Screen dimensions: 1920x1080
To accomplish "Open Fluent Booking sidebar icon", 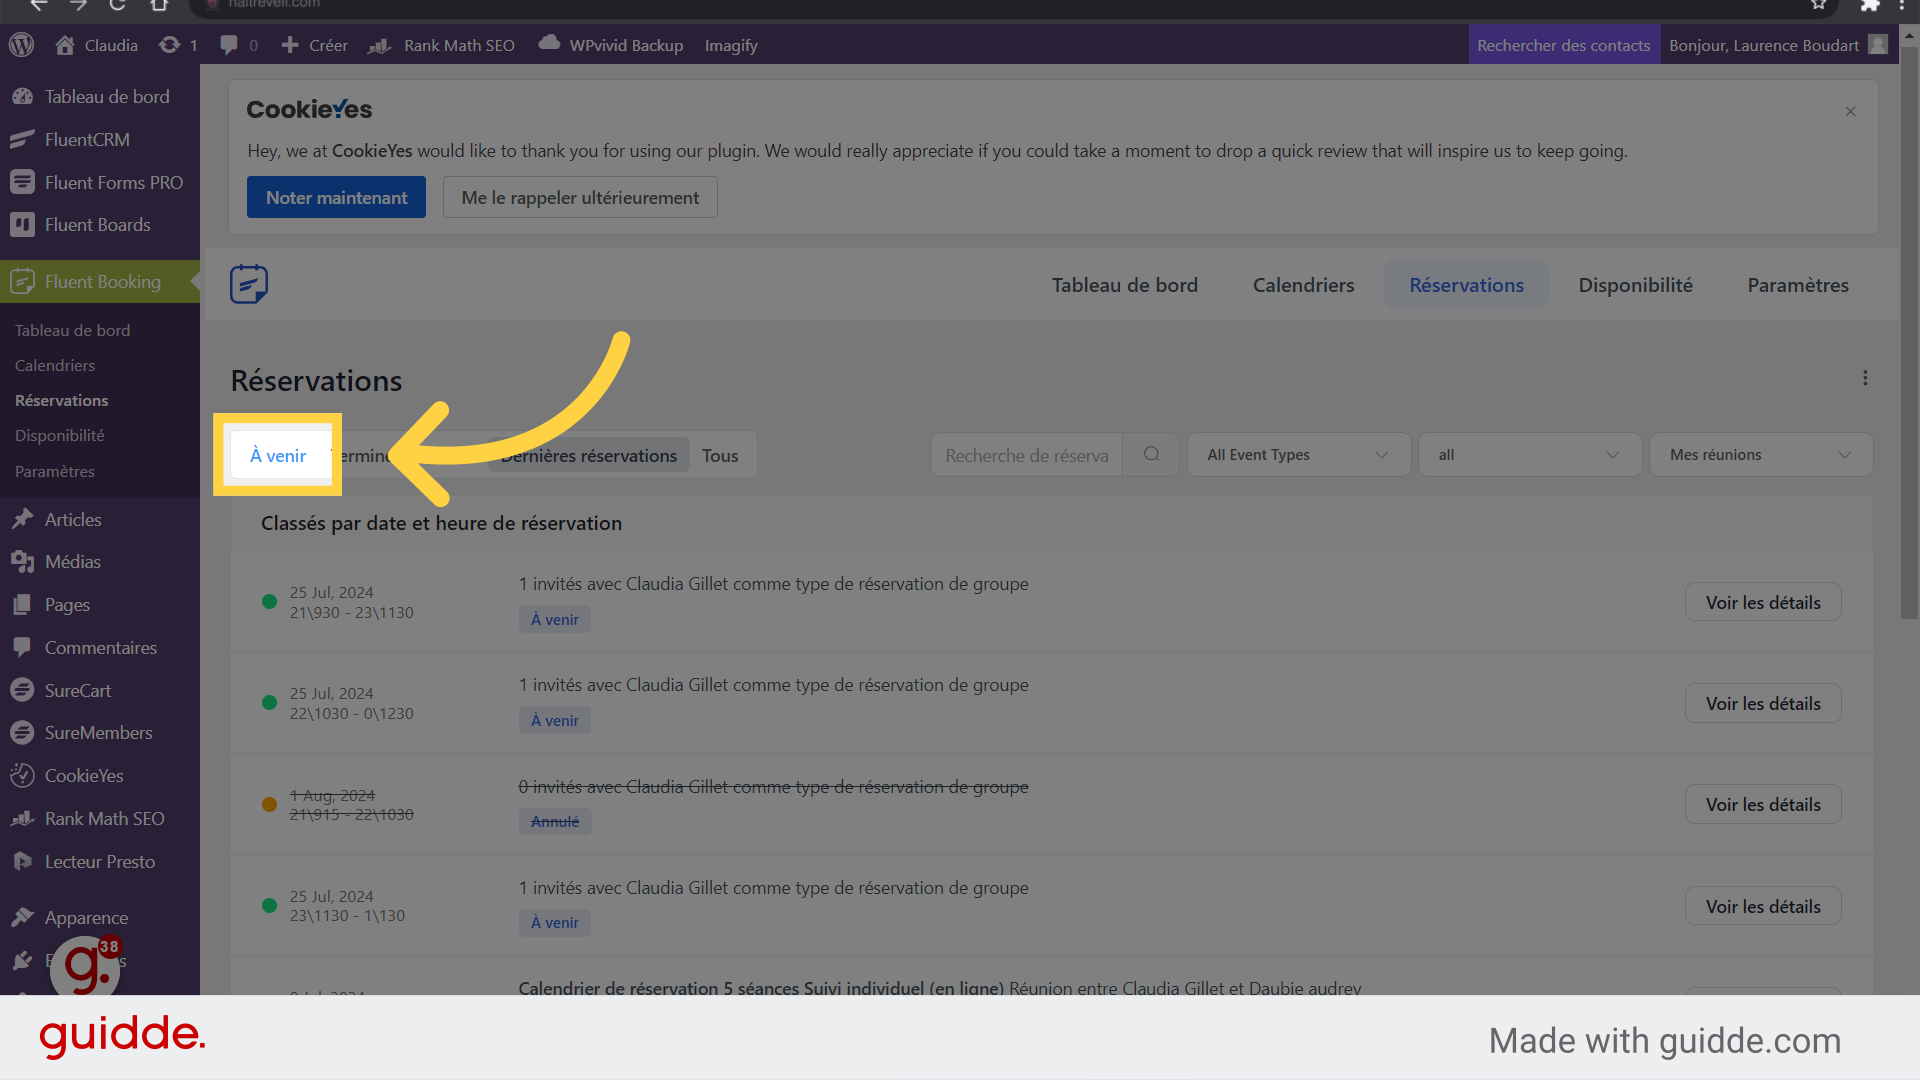I will [x=22, y=282].
